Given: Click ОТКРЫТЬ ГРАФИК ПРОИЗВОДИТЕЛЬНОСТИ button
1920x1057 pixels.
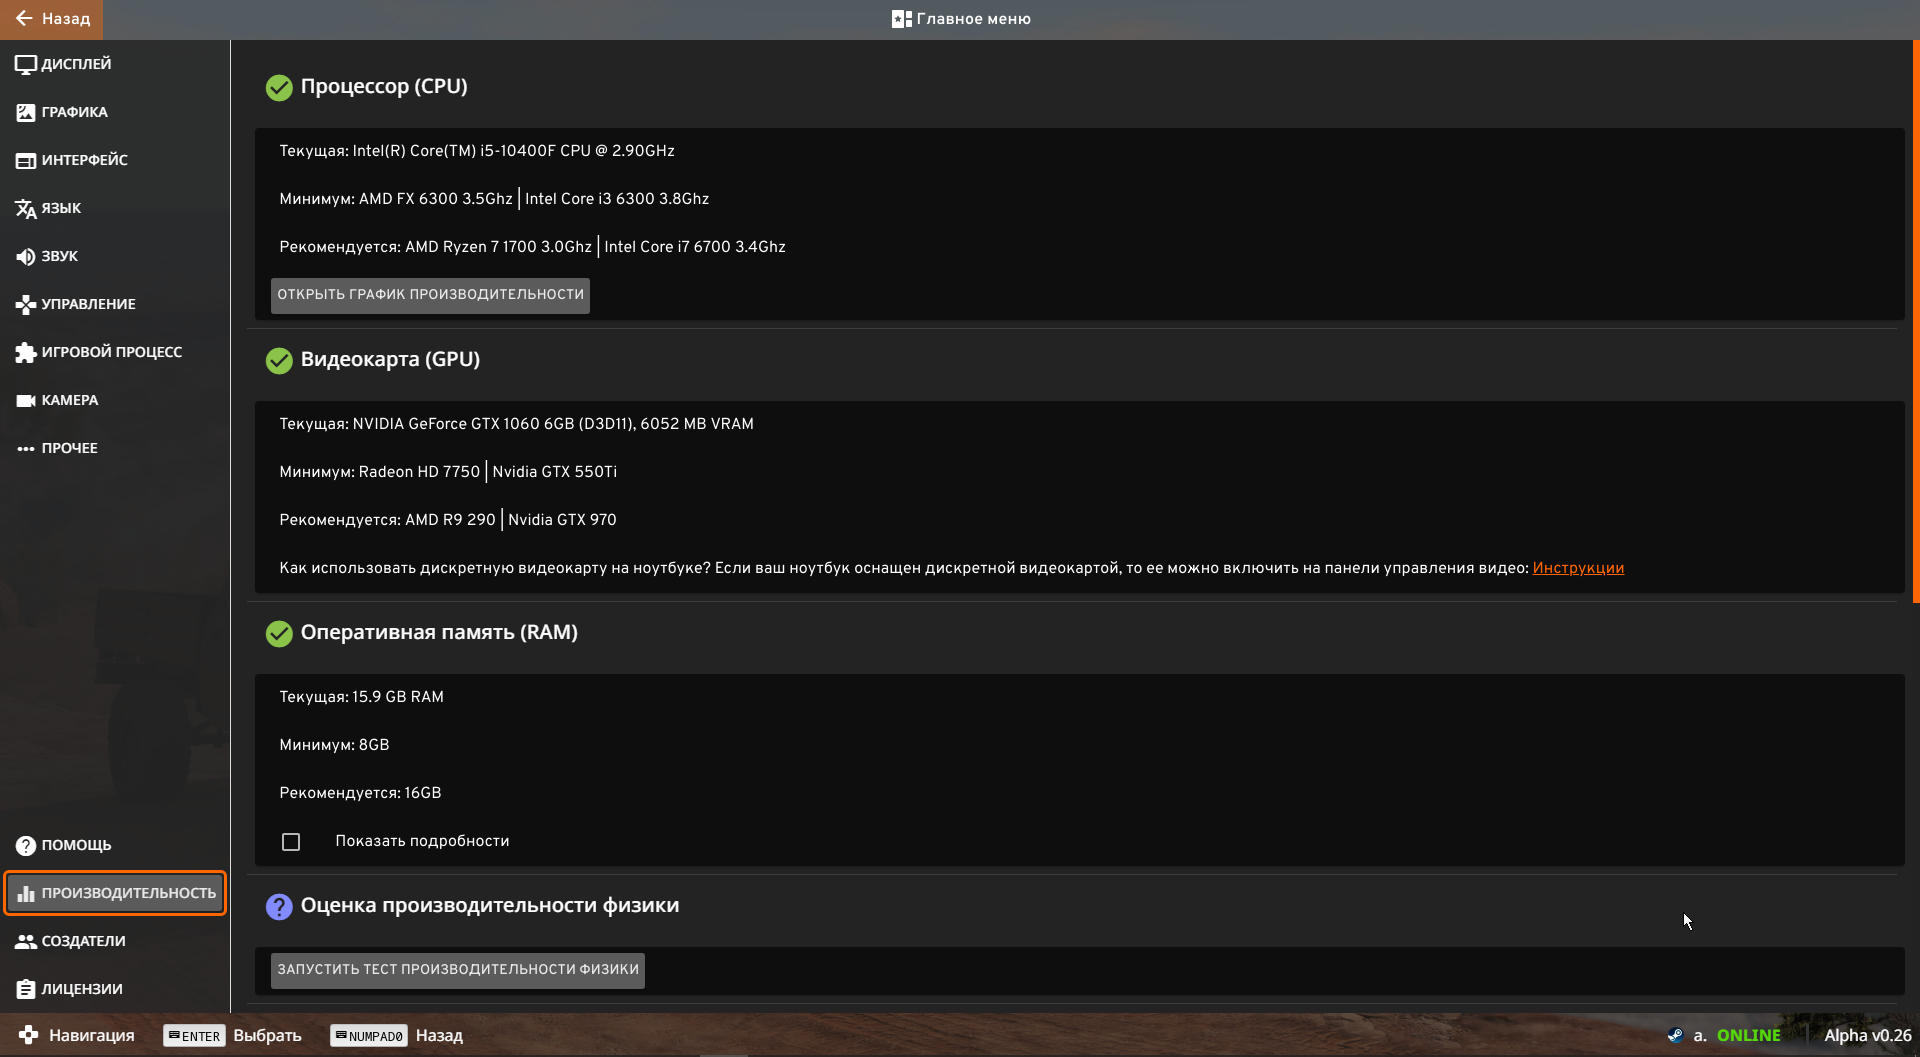Looking at the screenshot, I should 430,295.
